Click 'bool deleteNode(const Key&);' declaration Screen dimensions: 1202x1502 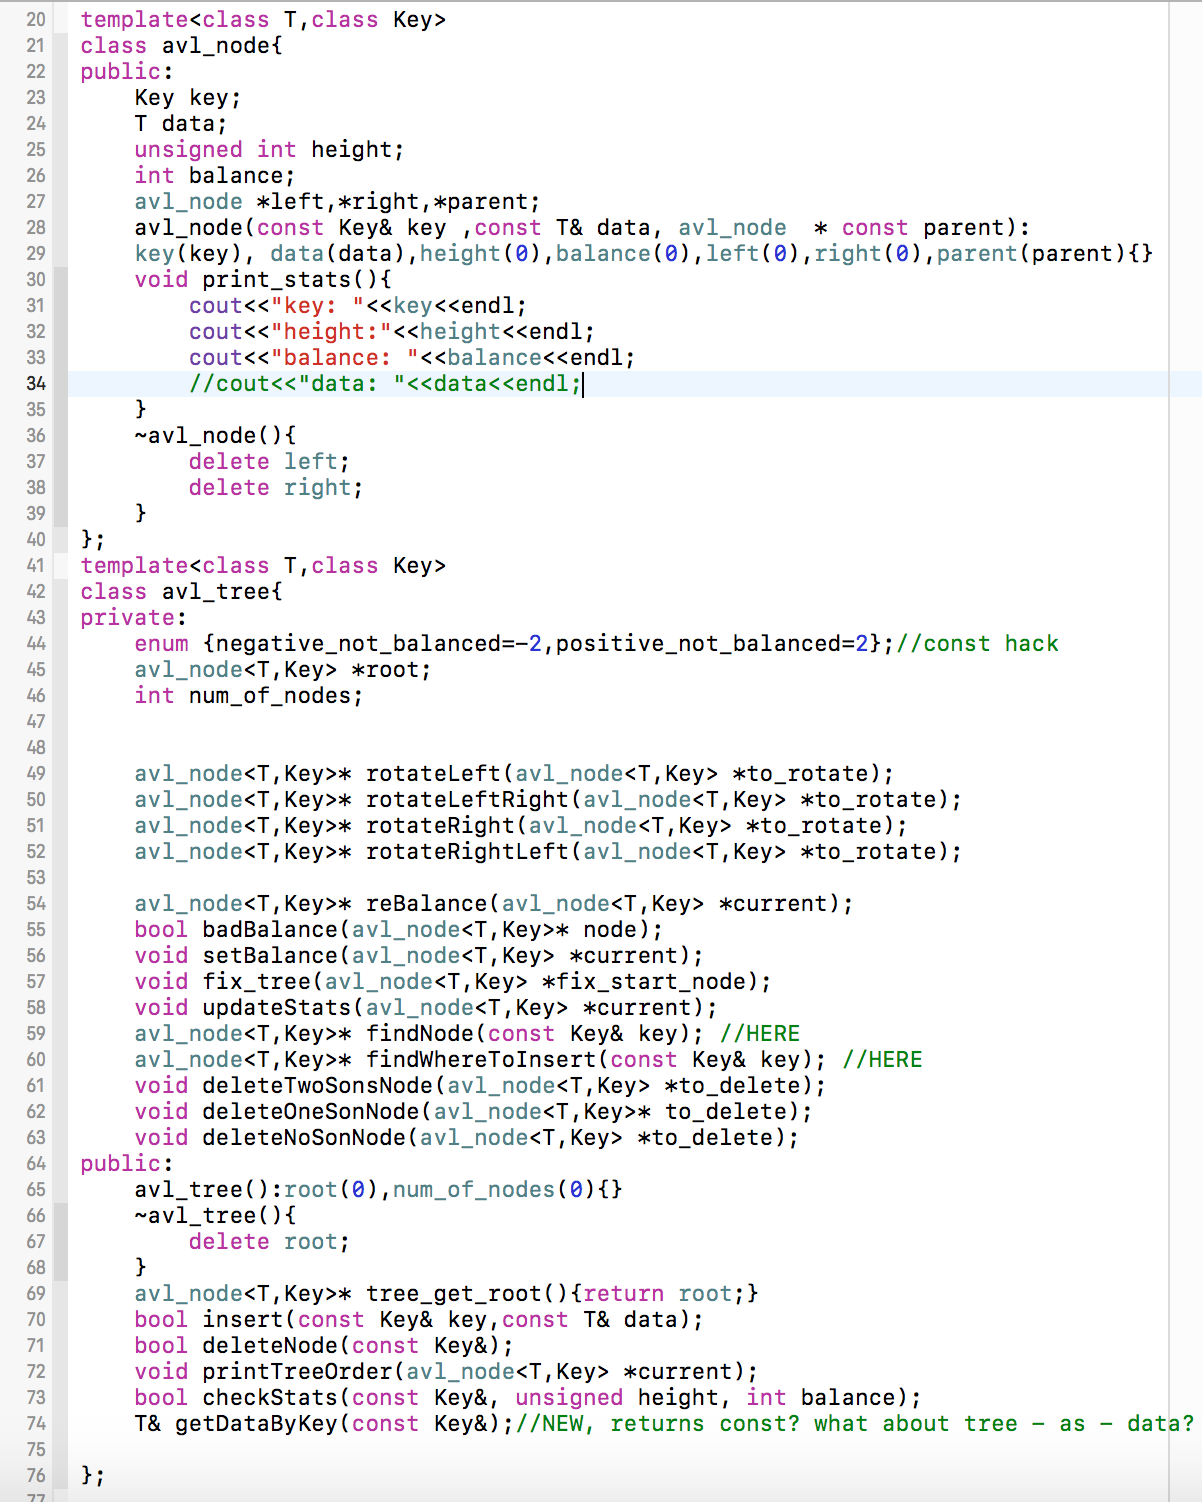(x=324, y=1346)
